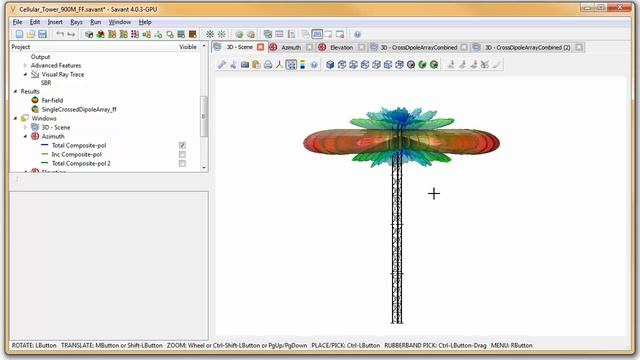
Task: Select the solid blue cube view icon
Action: click(330, 64)
